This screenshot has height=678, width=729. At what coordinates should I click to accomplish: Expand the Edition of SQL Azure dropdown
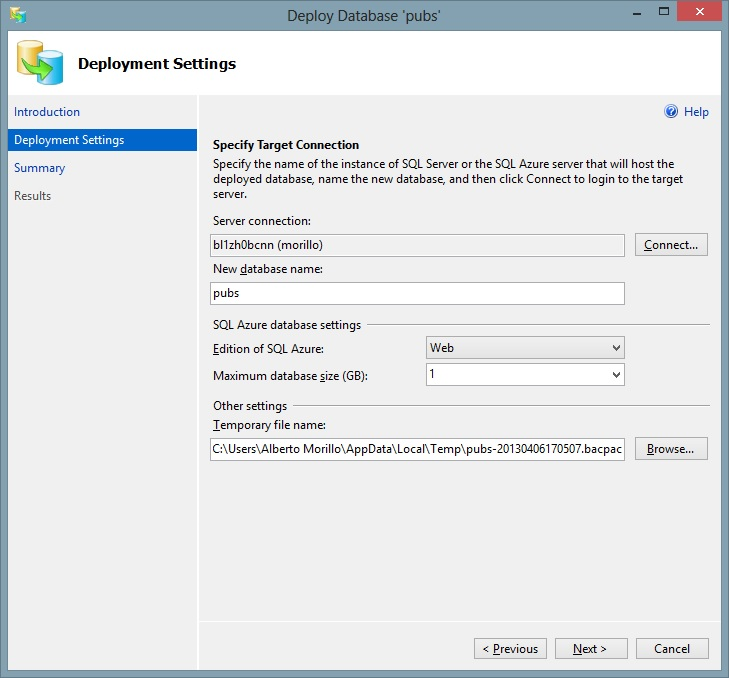coord(525,348)
